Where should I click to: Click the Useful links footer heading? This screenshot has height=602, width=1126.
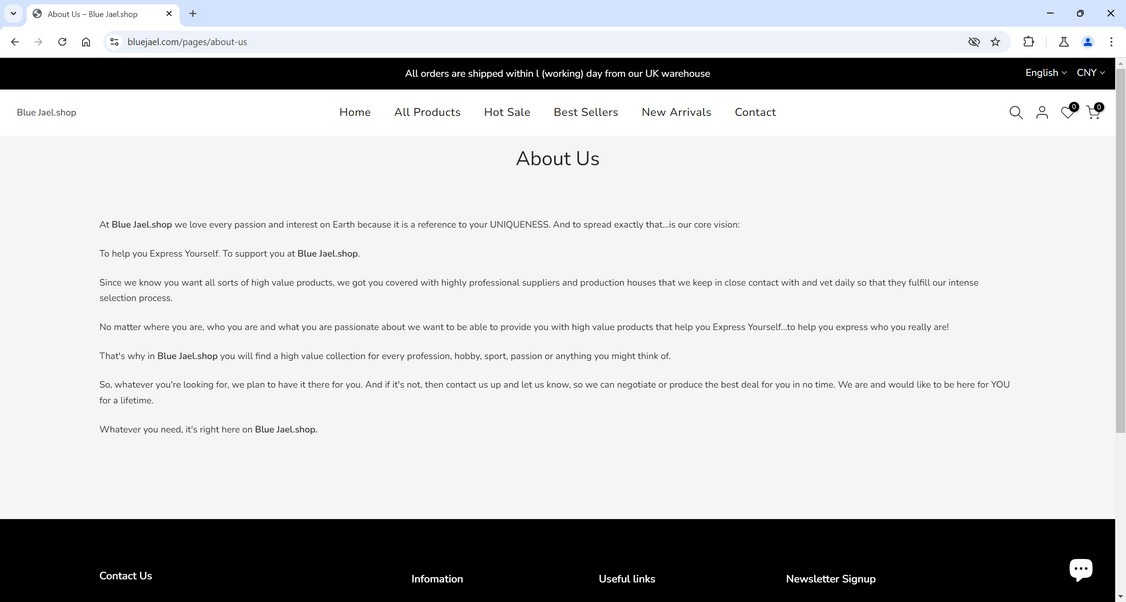click(627, 579)
